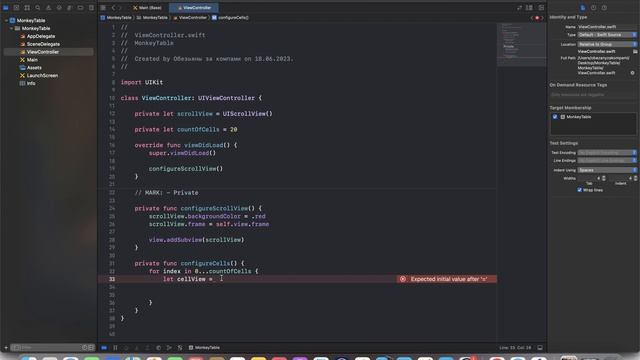Screen dimensions: 640x360
Task: Select Main storyboard in the navigator
Action: pos(32,60)
